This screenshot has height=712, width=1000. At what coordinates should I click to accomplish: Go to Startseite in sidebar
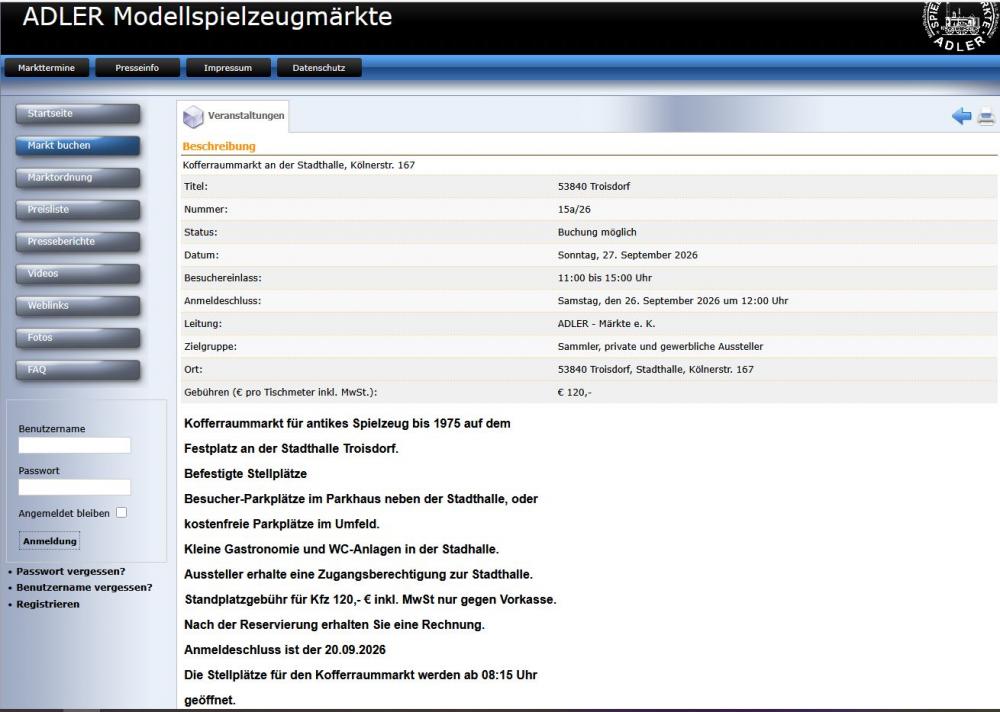pos(78,114)
